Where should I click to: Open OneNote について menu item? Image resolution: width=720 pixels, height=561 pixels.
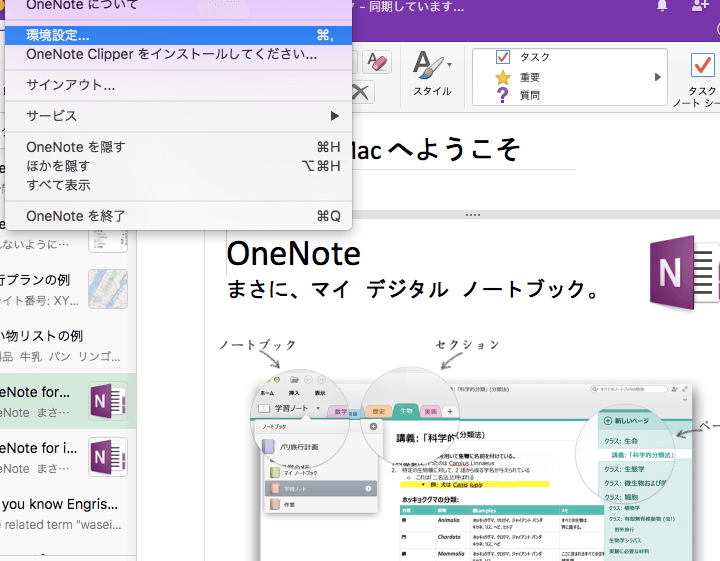178,6
